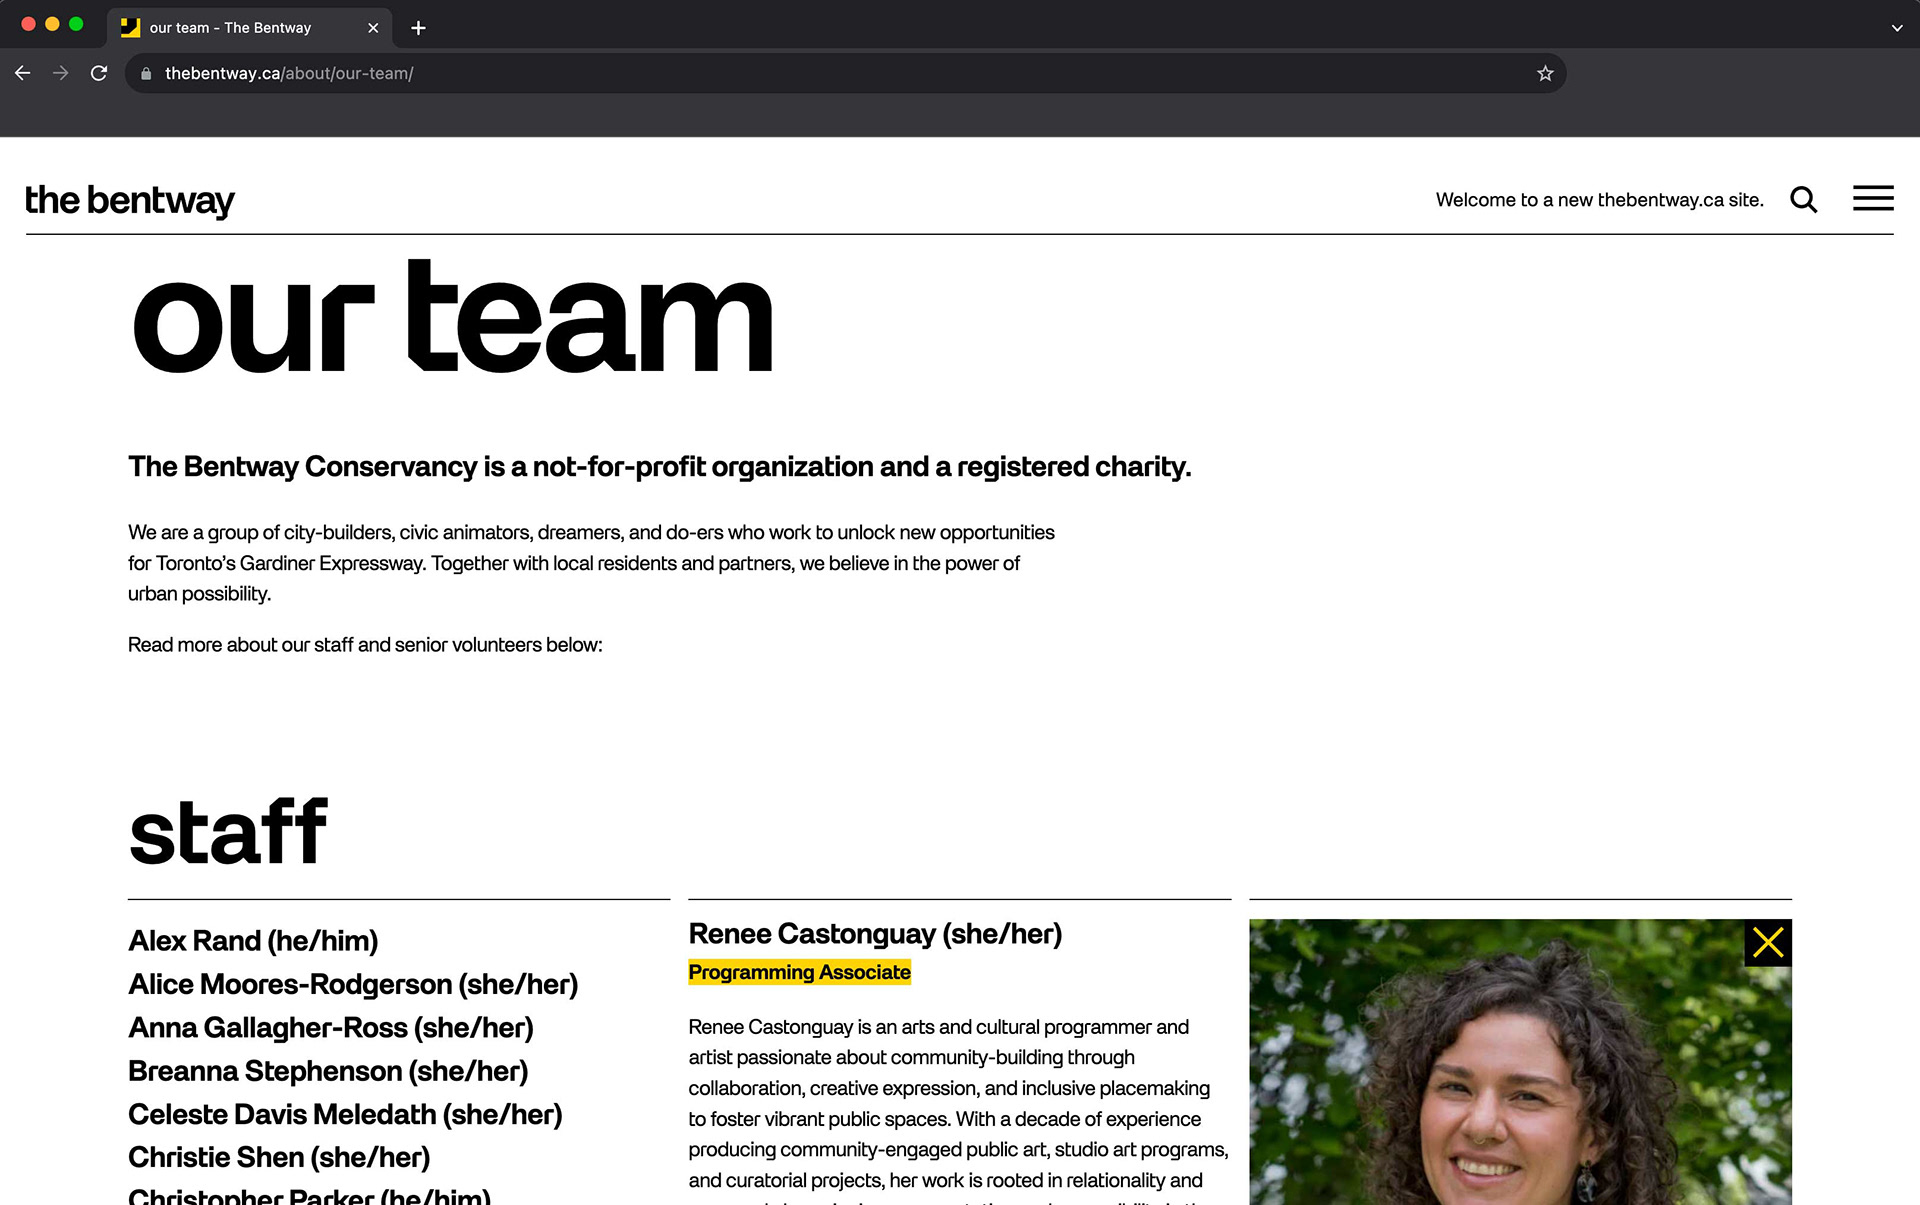Open Alice Moores-Rodgerson (she/her) profile
Viewport: 1920px width, 1205px height.
point(353,984)
